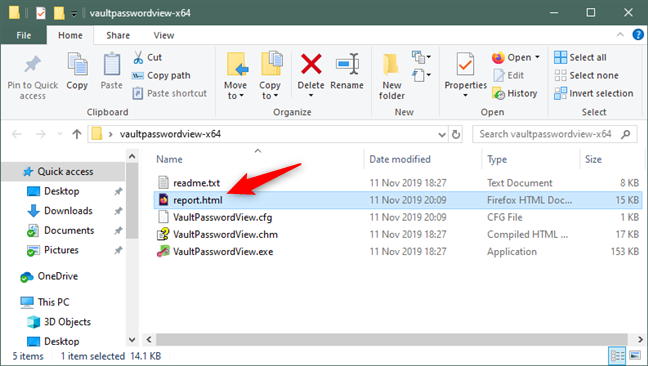648x366 pixels.
Task: Expand the Open with dropdown arrow
Action: coord(537,57)
